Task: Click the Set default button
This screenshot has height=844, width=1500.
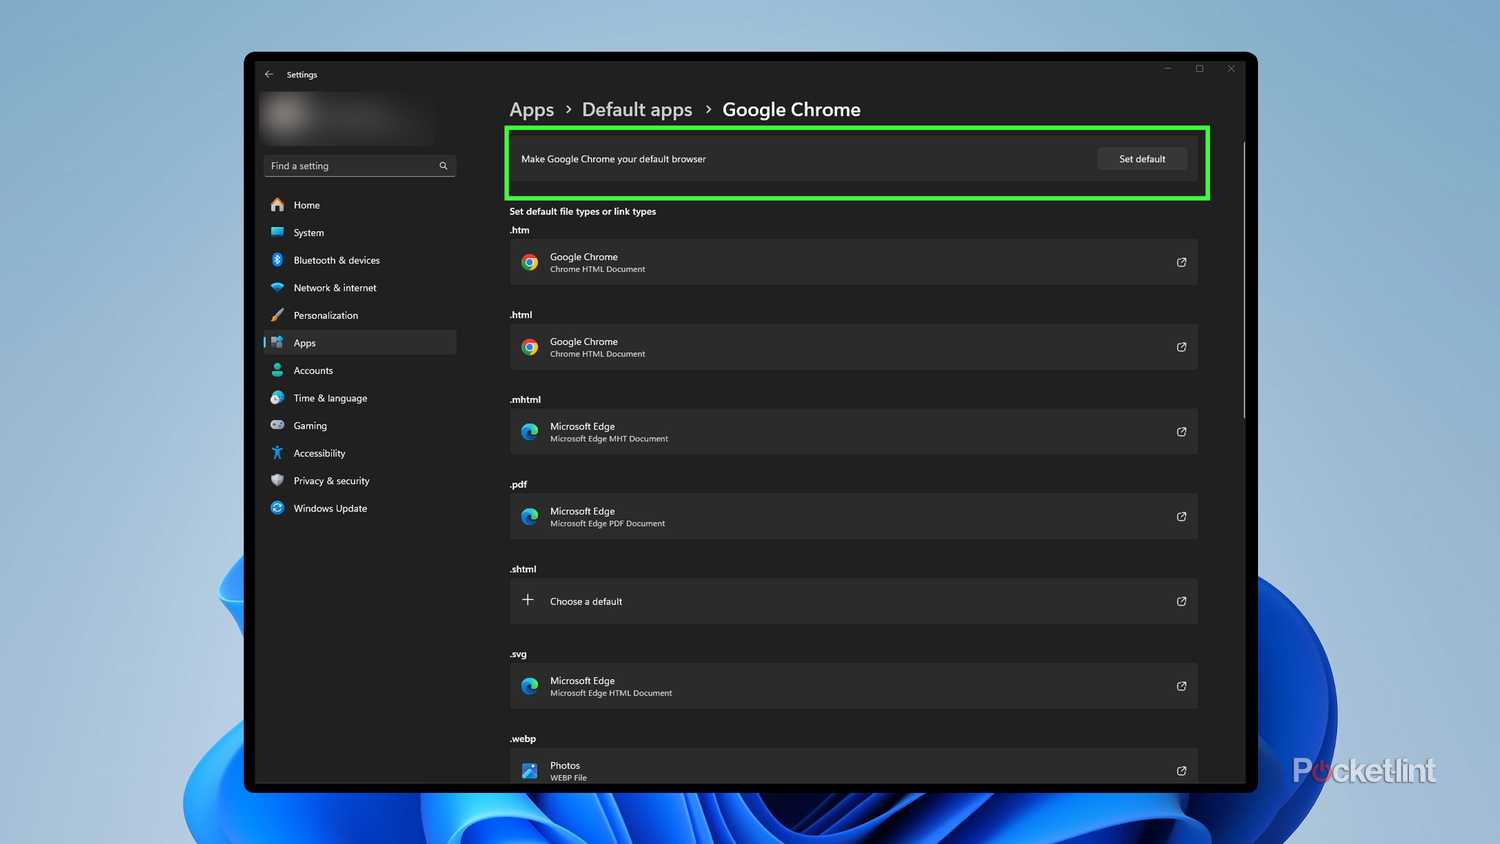Action: click(x=1141, y=159)
